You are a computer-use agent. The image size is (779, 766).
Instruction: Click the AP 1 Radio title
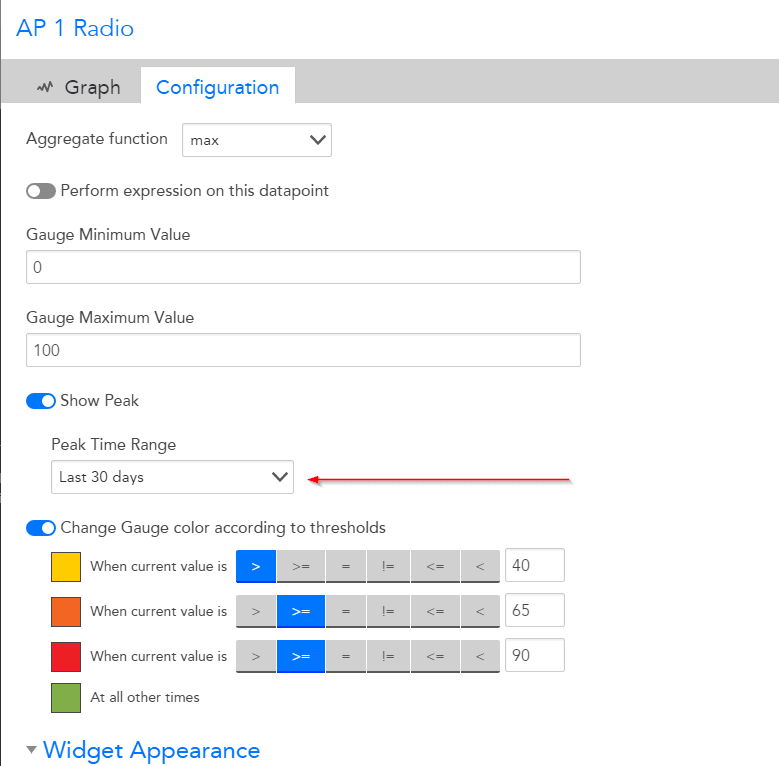[x=75, y=28]
